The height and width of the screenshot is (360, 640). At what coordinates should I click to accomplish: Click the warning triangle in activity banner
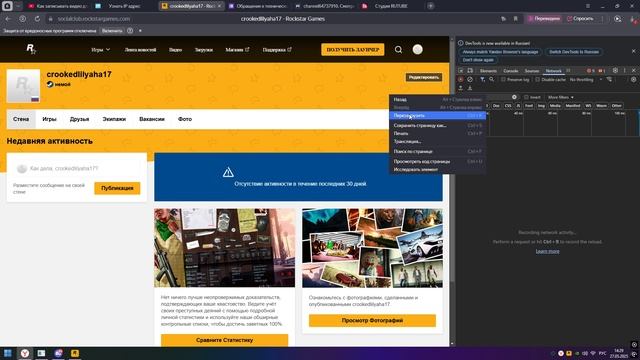tap(228, 172)
